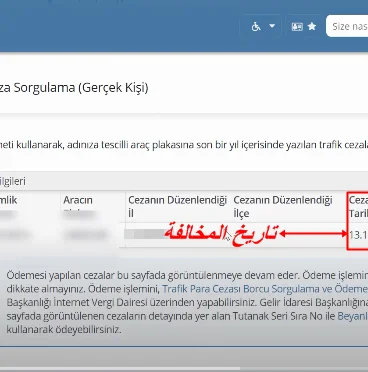Open the ID card services icon

[297, 26]
